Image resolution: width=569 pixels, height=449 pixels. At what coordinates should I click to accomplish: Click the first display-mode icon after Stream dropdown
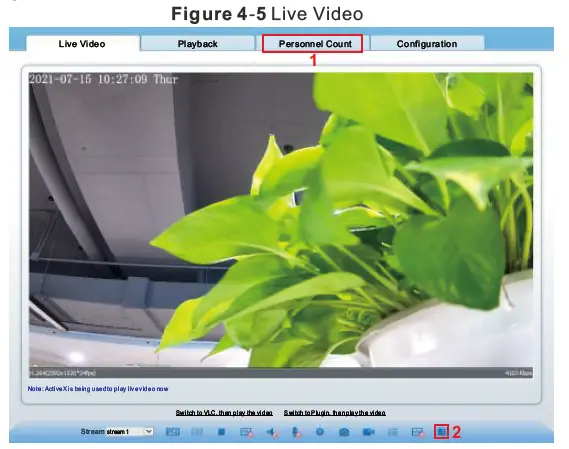click(173, 432)
